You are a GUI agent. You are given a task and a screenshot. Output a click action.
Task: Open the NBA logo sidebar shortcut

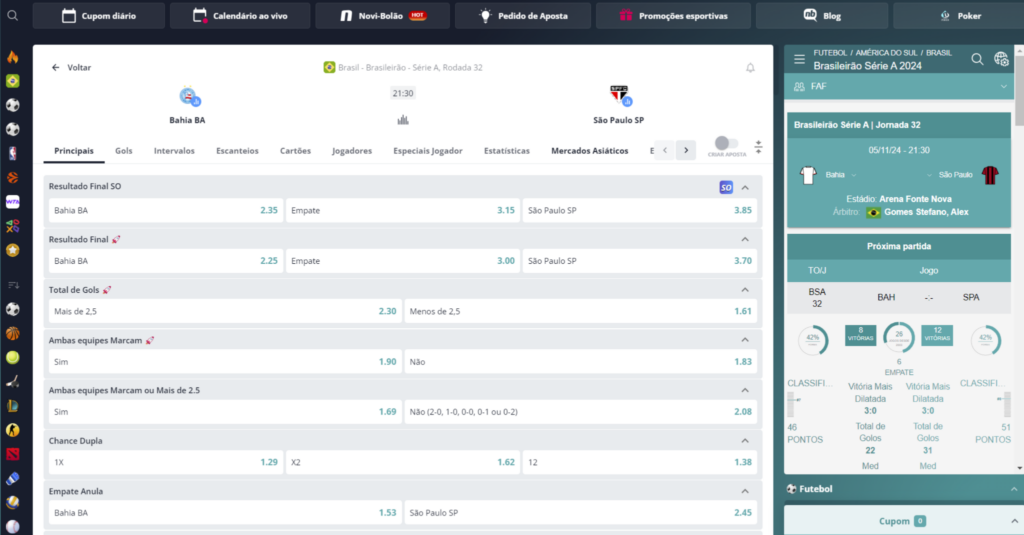pos(12,153)
